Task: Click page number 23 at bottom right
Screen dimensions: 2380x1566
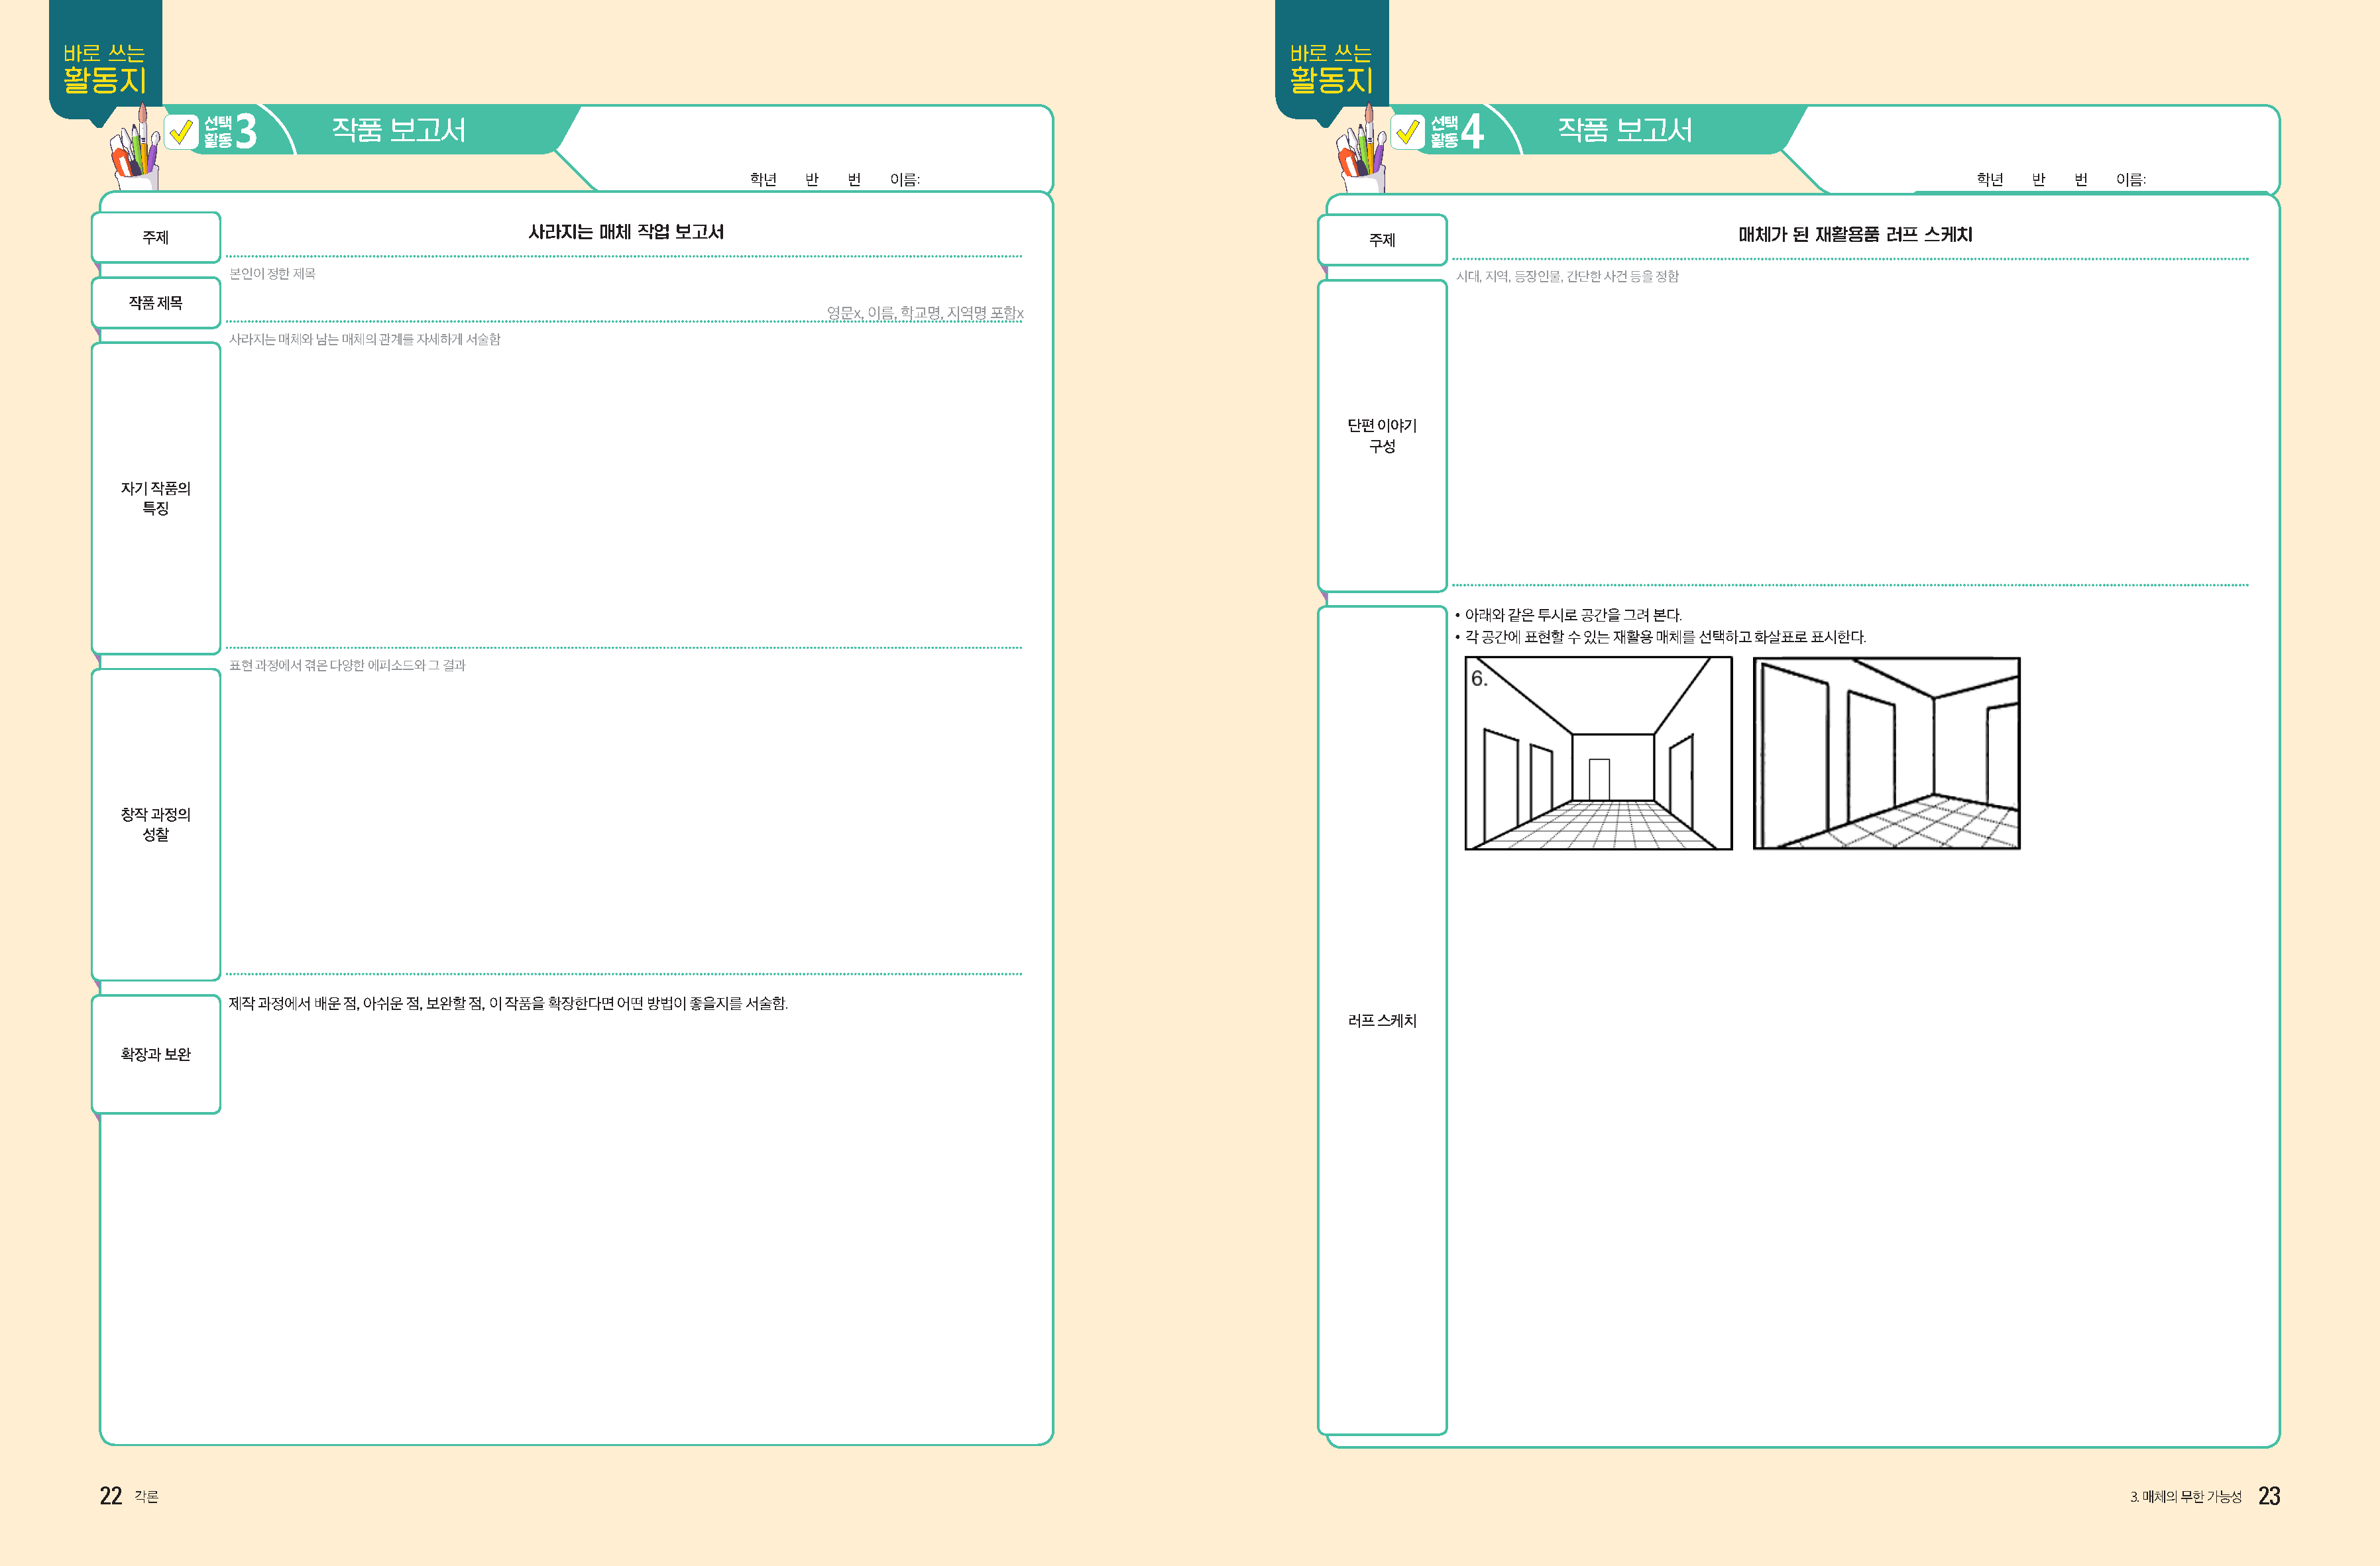Action: [x=2269, y=1496]
